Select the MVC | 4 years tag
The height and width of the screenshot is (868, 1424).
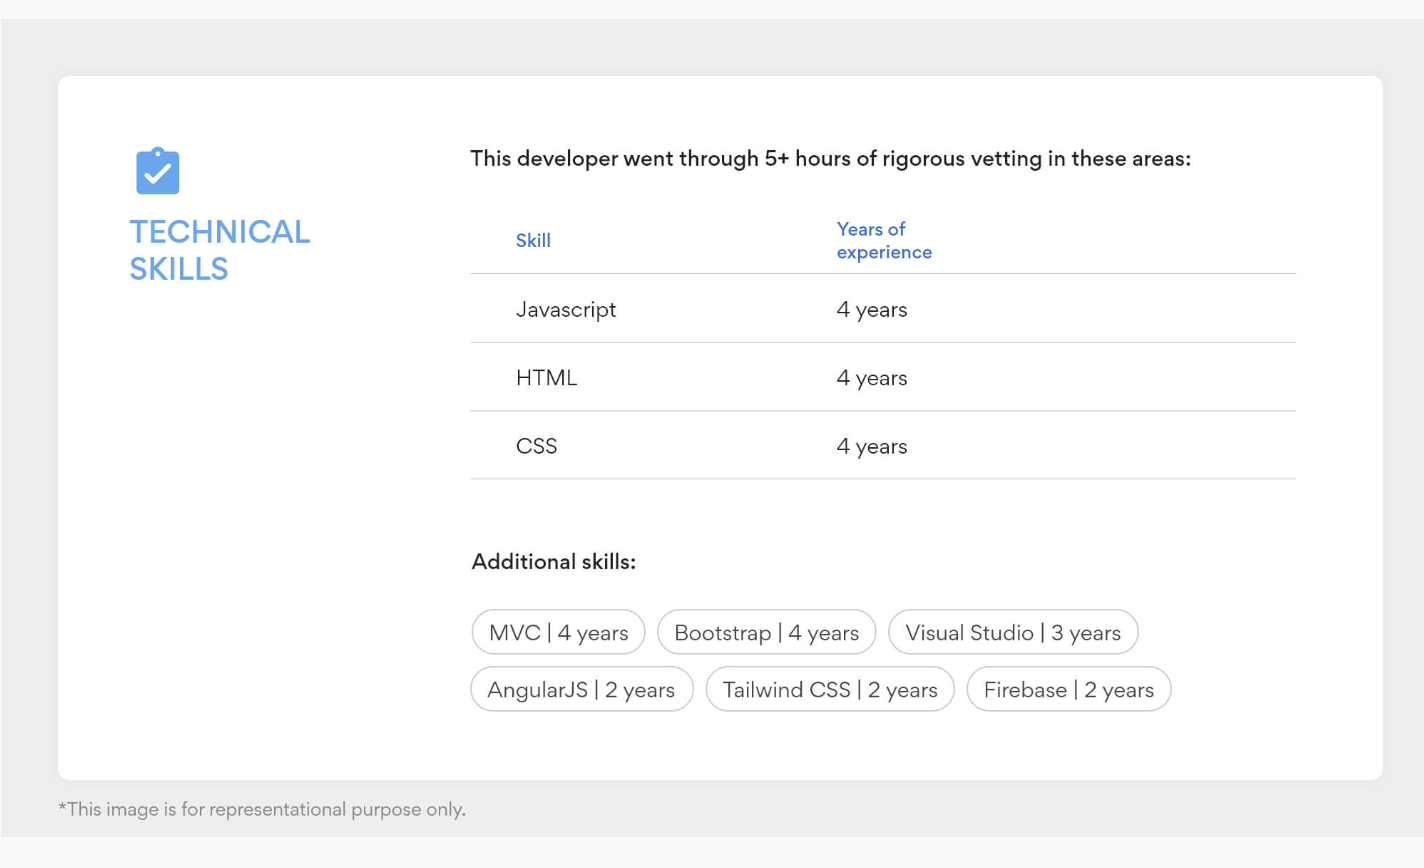click(x=558, y=632)
